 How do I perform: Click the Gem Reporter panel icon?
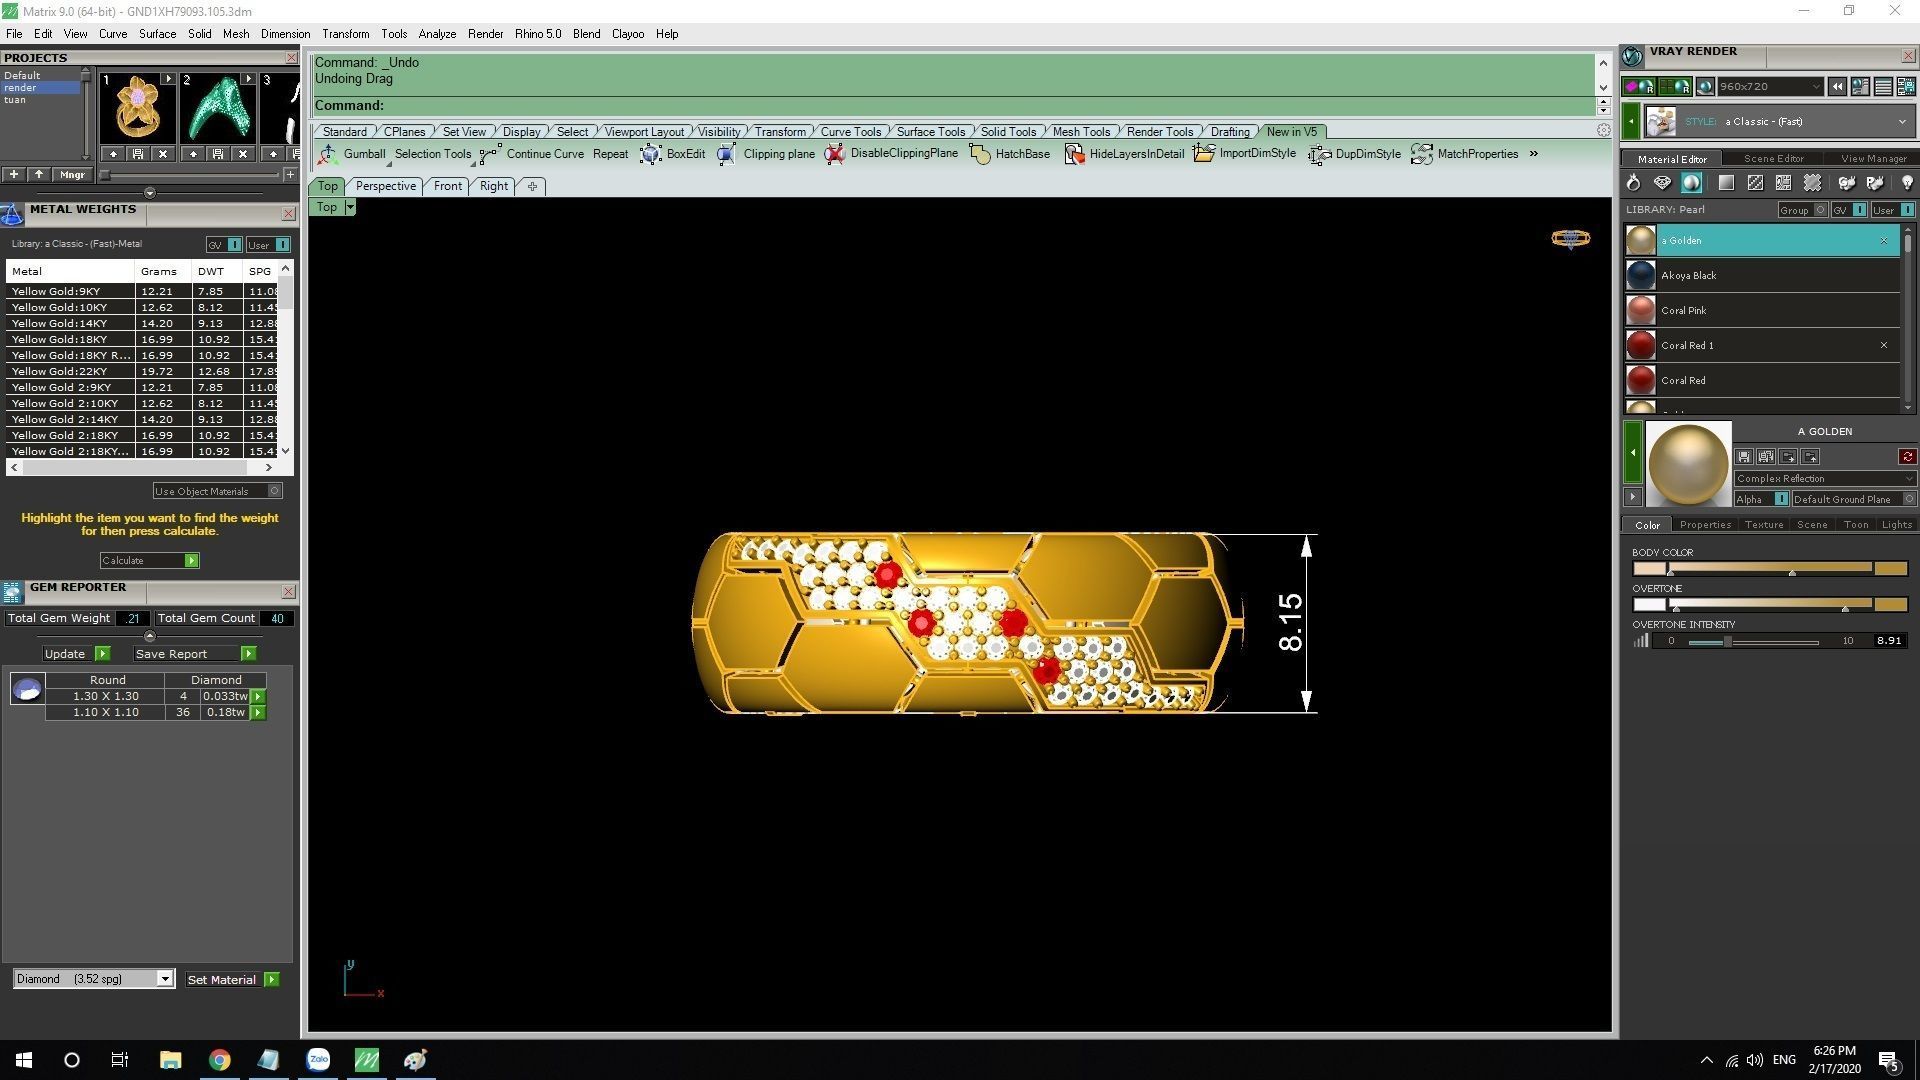[x=12, y=593]
